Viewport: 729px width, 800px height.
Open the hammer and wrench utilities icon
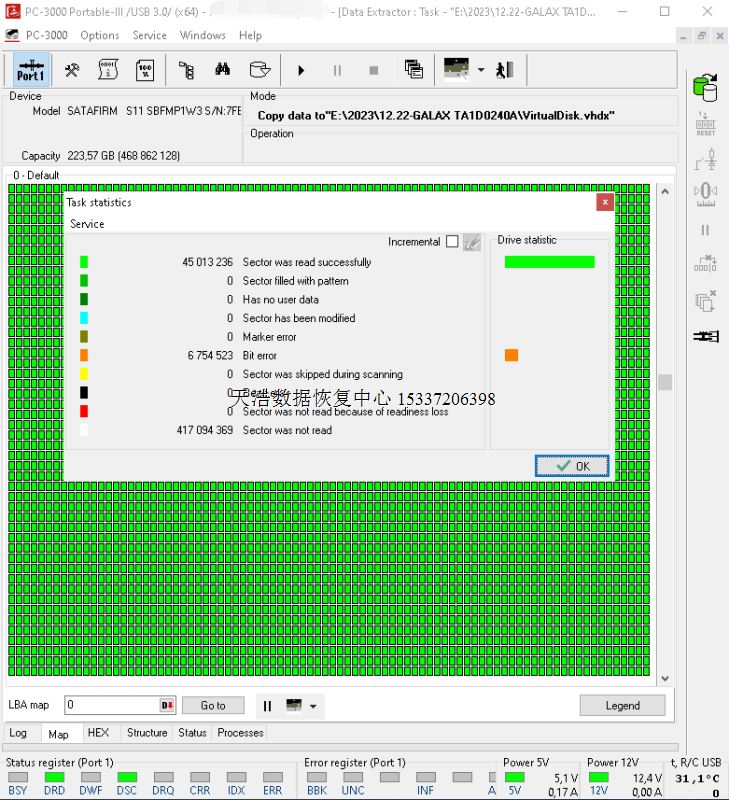coord(72,70)
